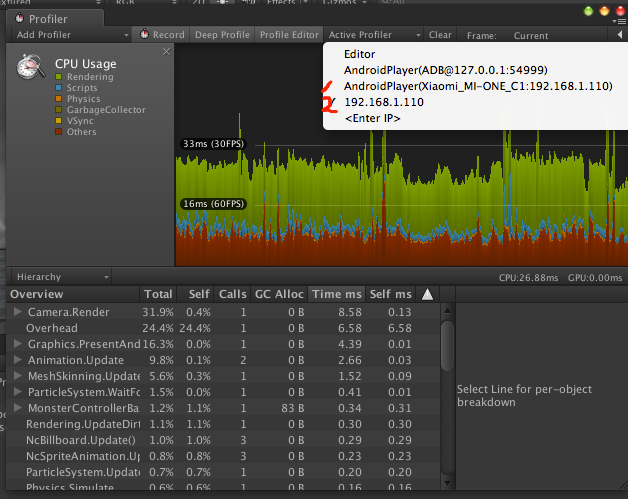This screenshot has width=628, height=499.
Task: Click the 33ms (30FPS) graph label
Action: (x=213, y=144)
